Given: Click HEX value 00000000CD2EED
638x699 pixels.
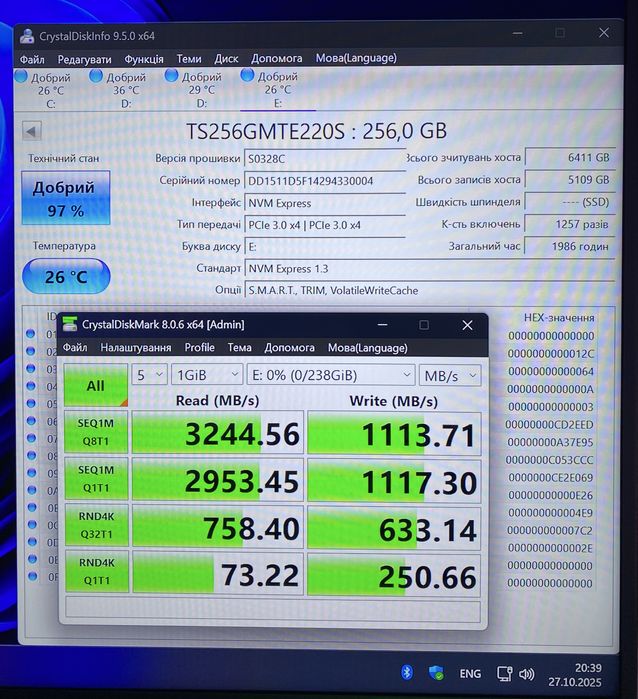Looking at the screenshot, I should click(x=549, y=424).
